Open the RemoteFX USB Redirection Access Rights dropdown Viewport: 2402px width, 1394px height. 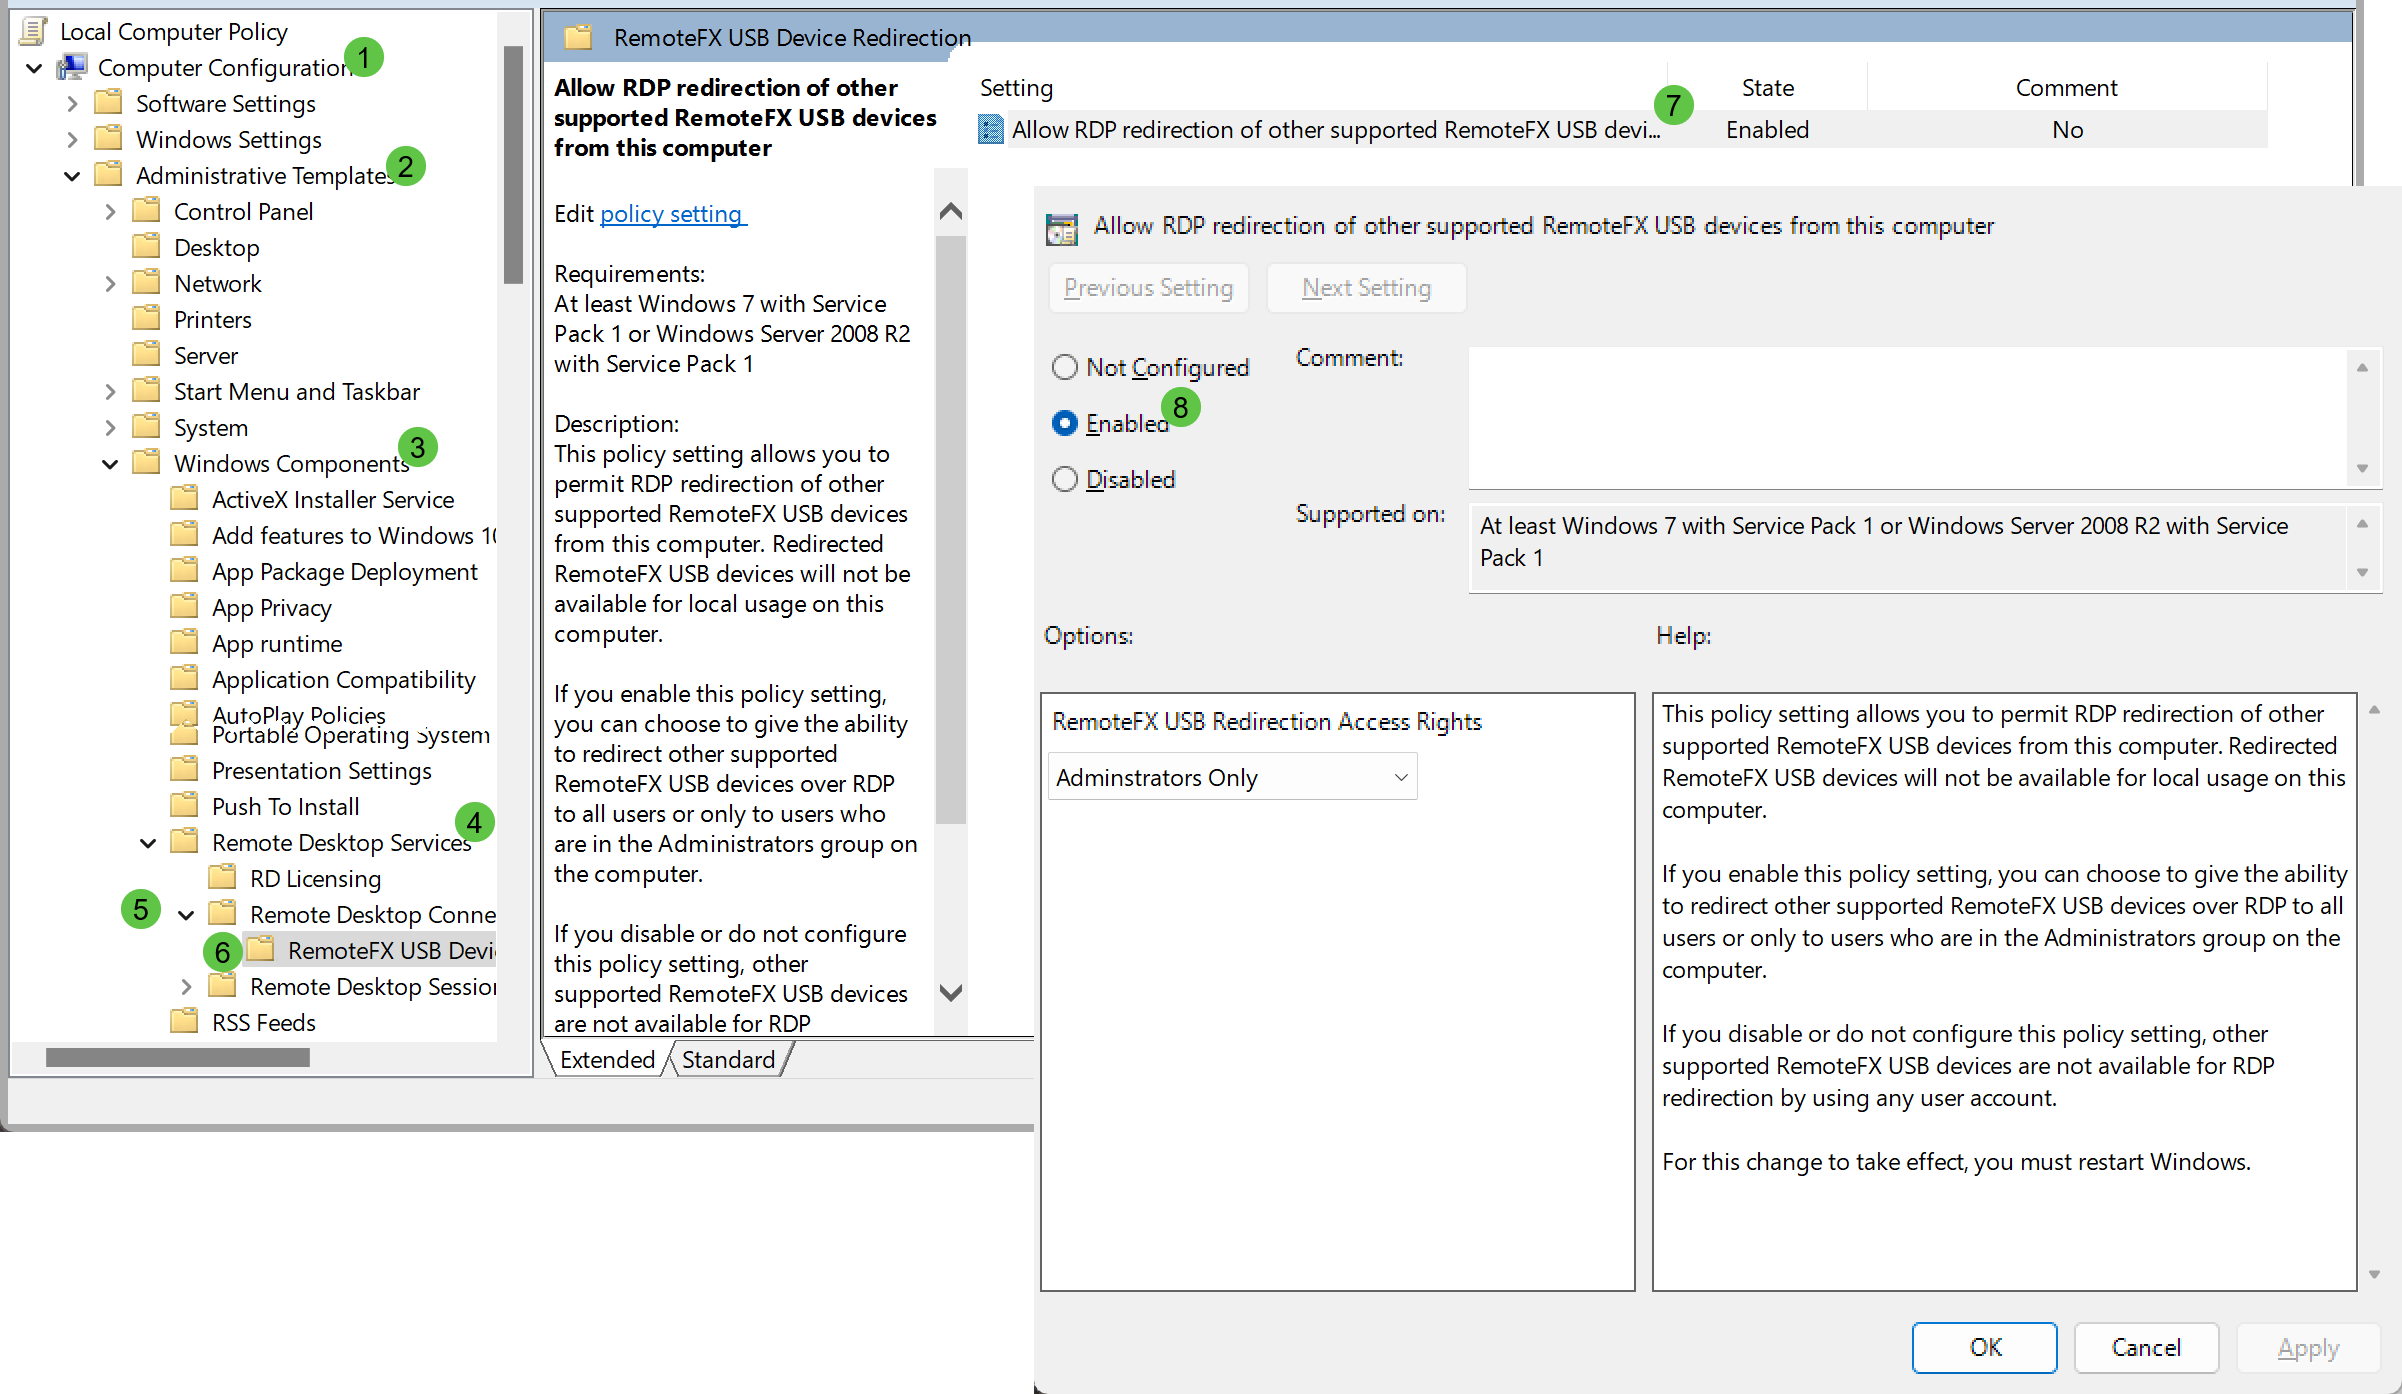point(1232,777)
